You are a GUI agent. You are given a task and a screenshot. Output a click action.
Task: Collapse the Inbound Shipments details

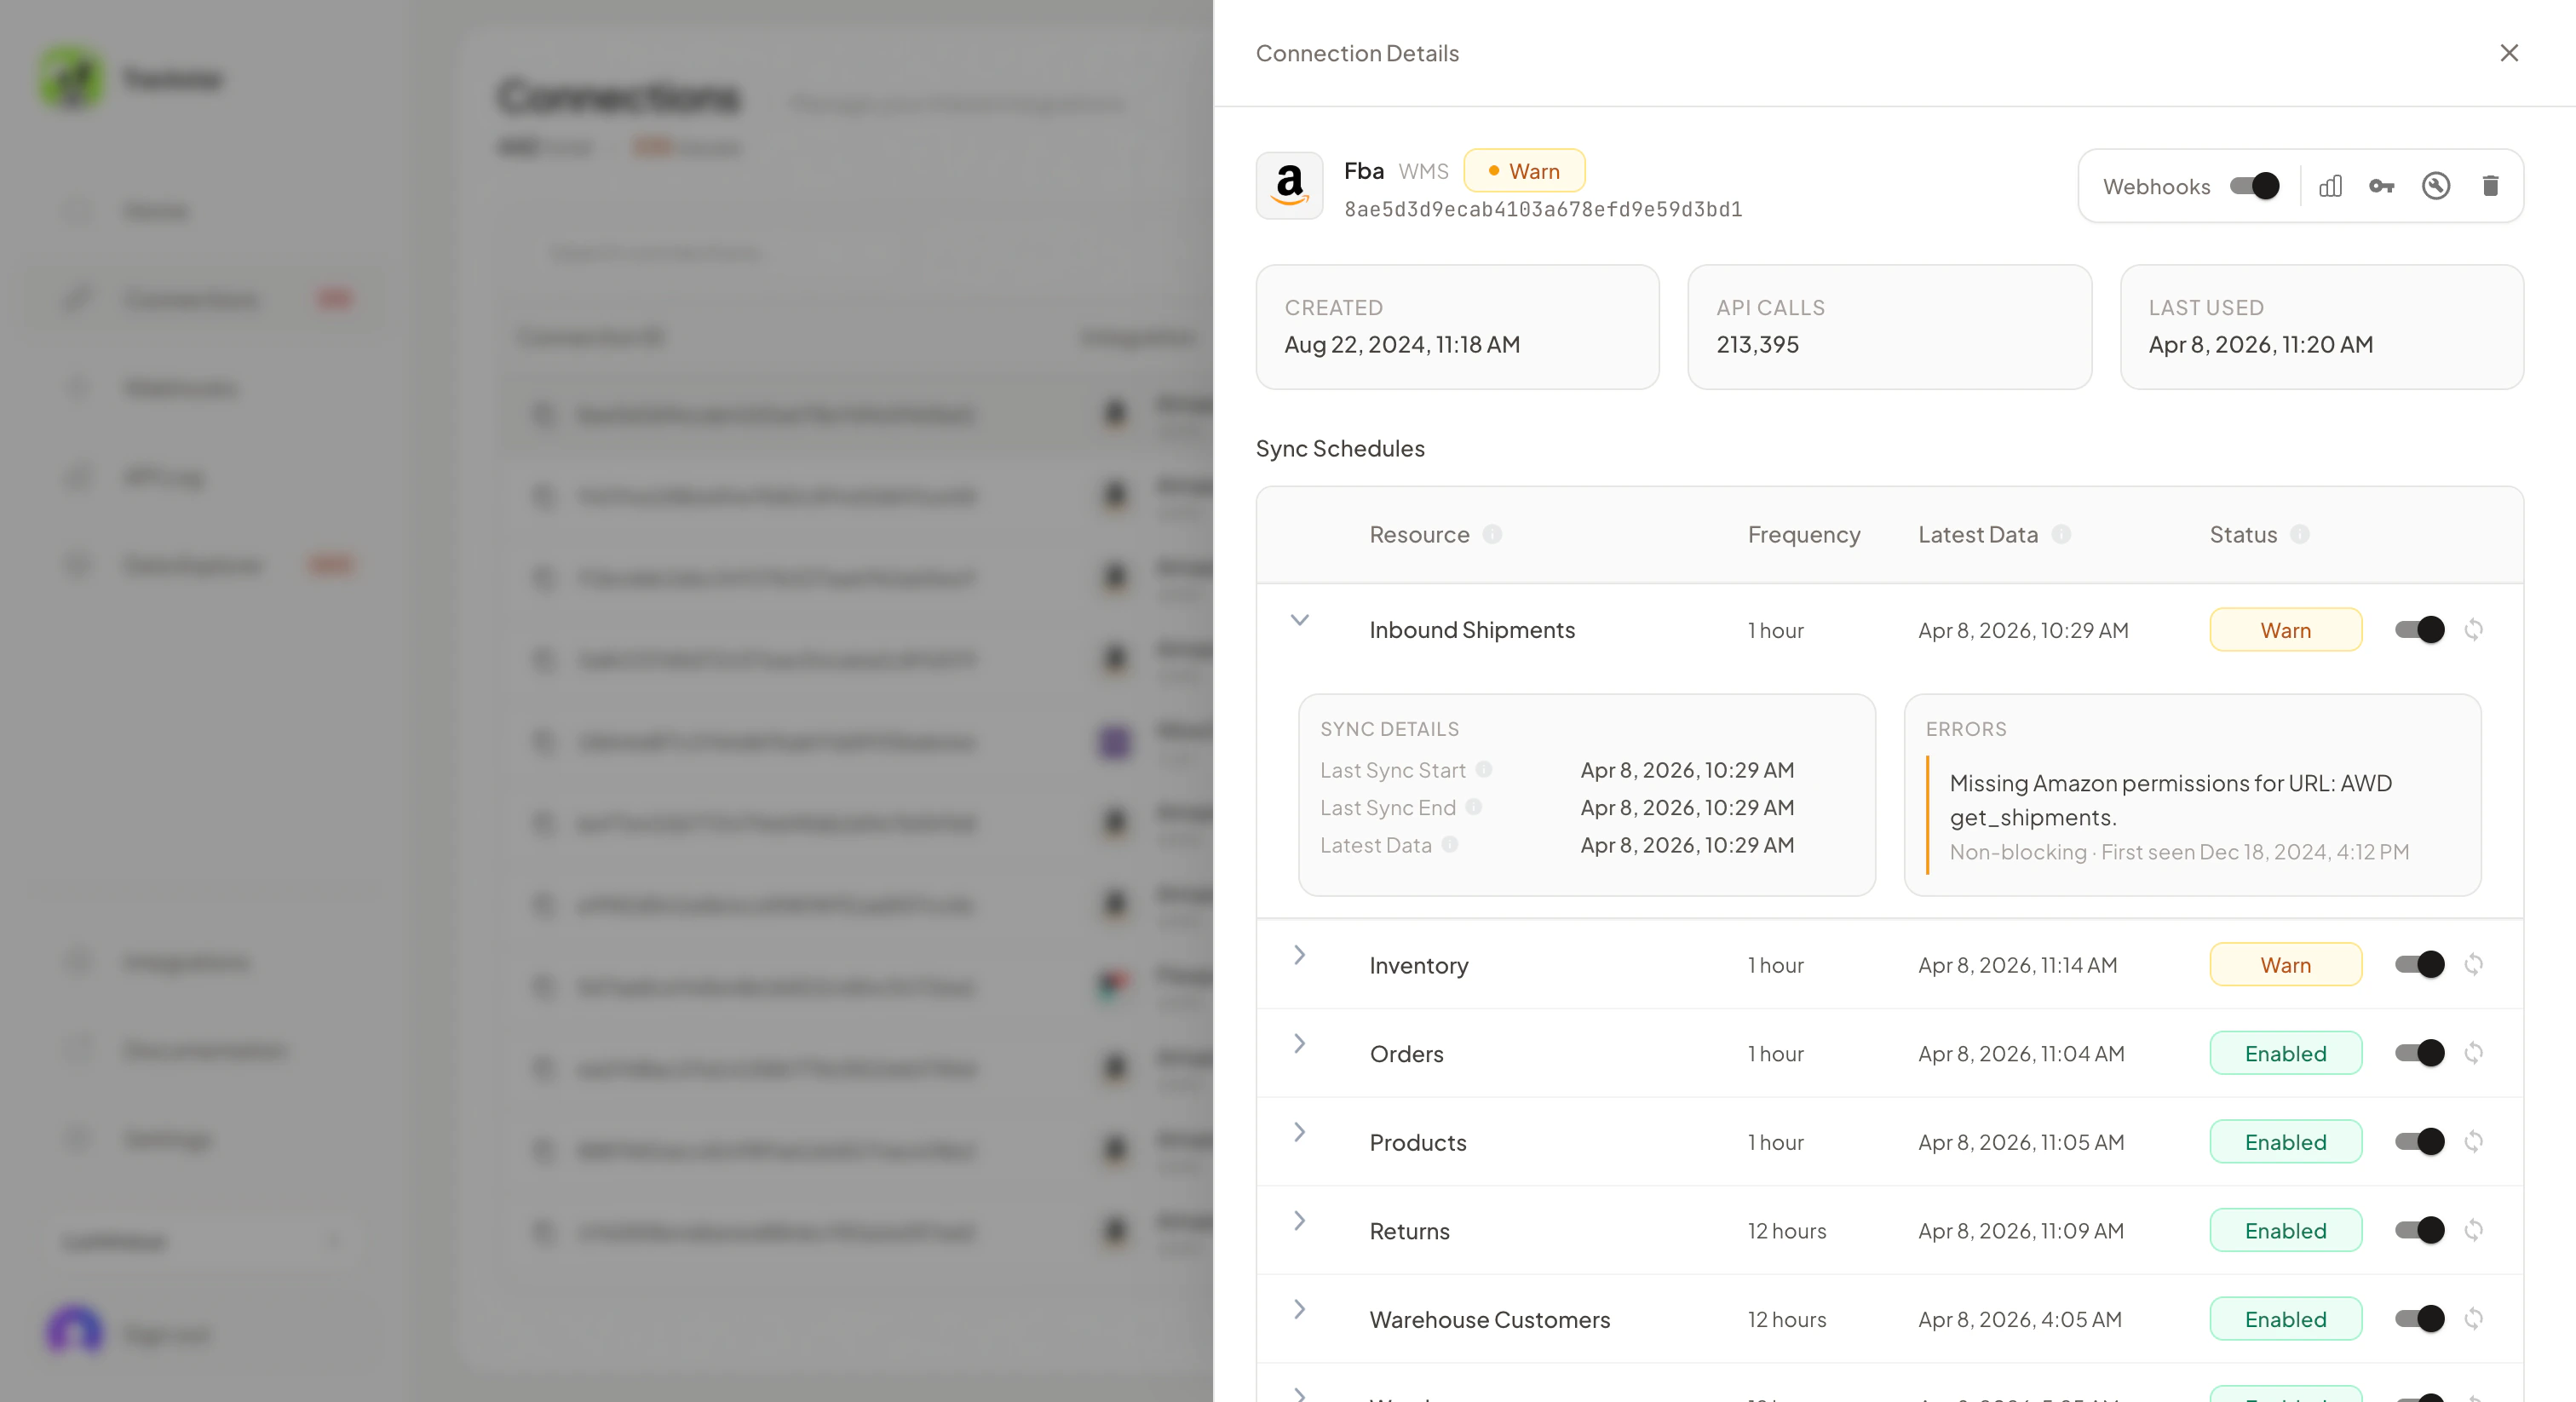tap(1300, 620)
